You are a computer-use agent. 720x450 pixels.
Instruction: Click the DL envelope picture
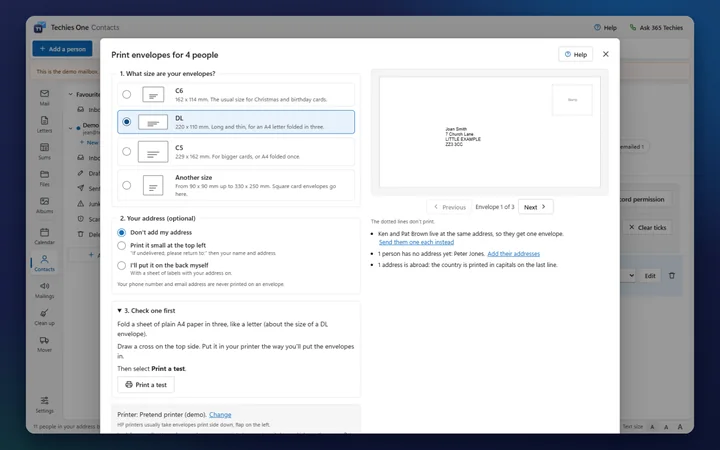(x=153, y=122)
